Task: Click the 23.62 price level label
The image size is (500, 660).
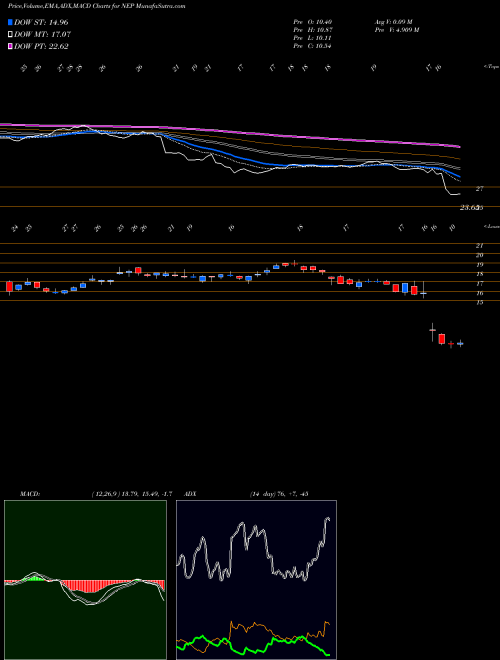Action: 469,208
